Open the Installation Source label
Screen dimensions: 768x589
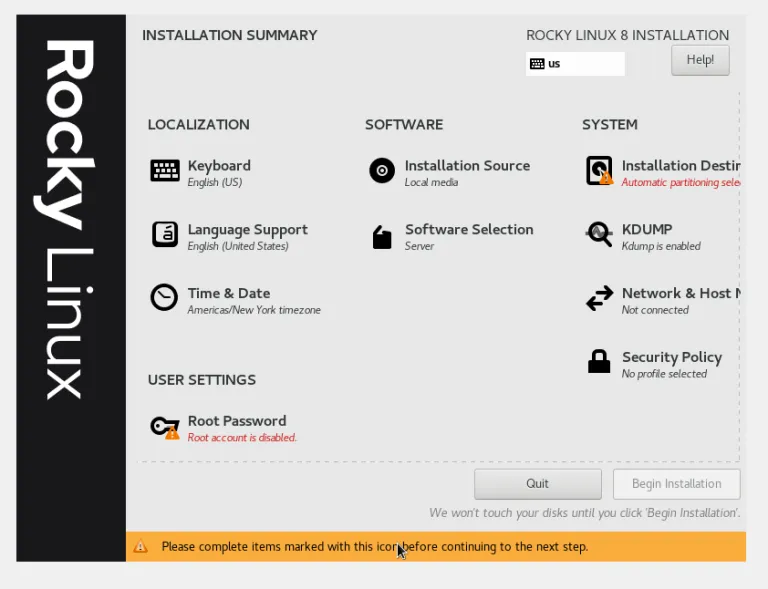[x=467, y=165]
